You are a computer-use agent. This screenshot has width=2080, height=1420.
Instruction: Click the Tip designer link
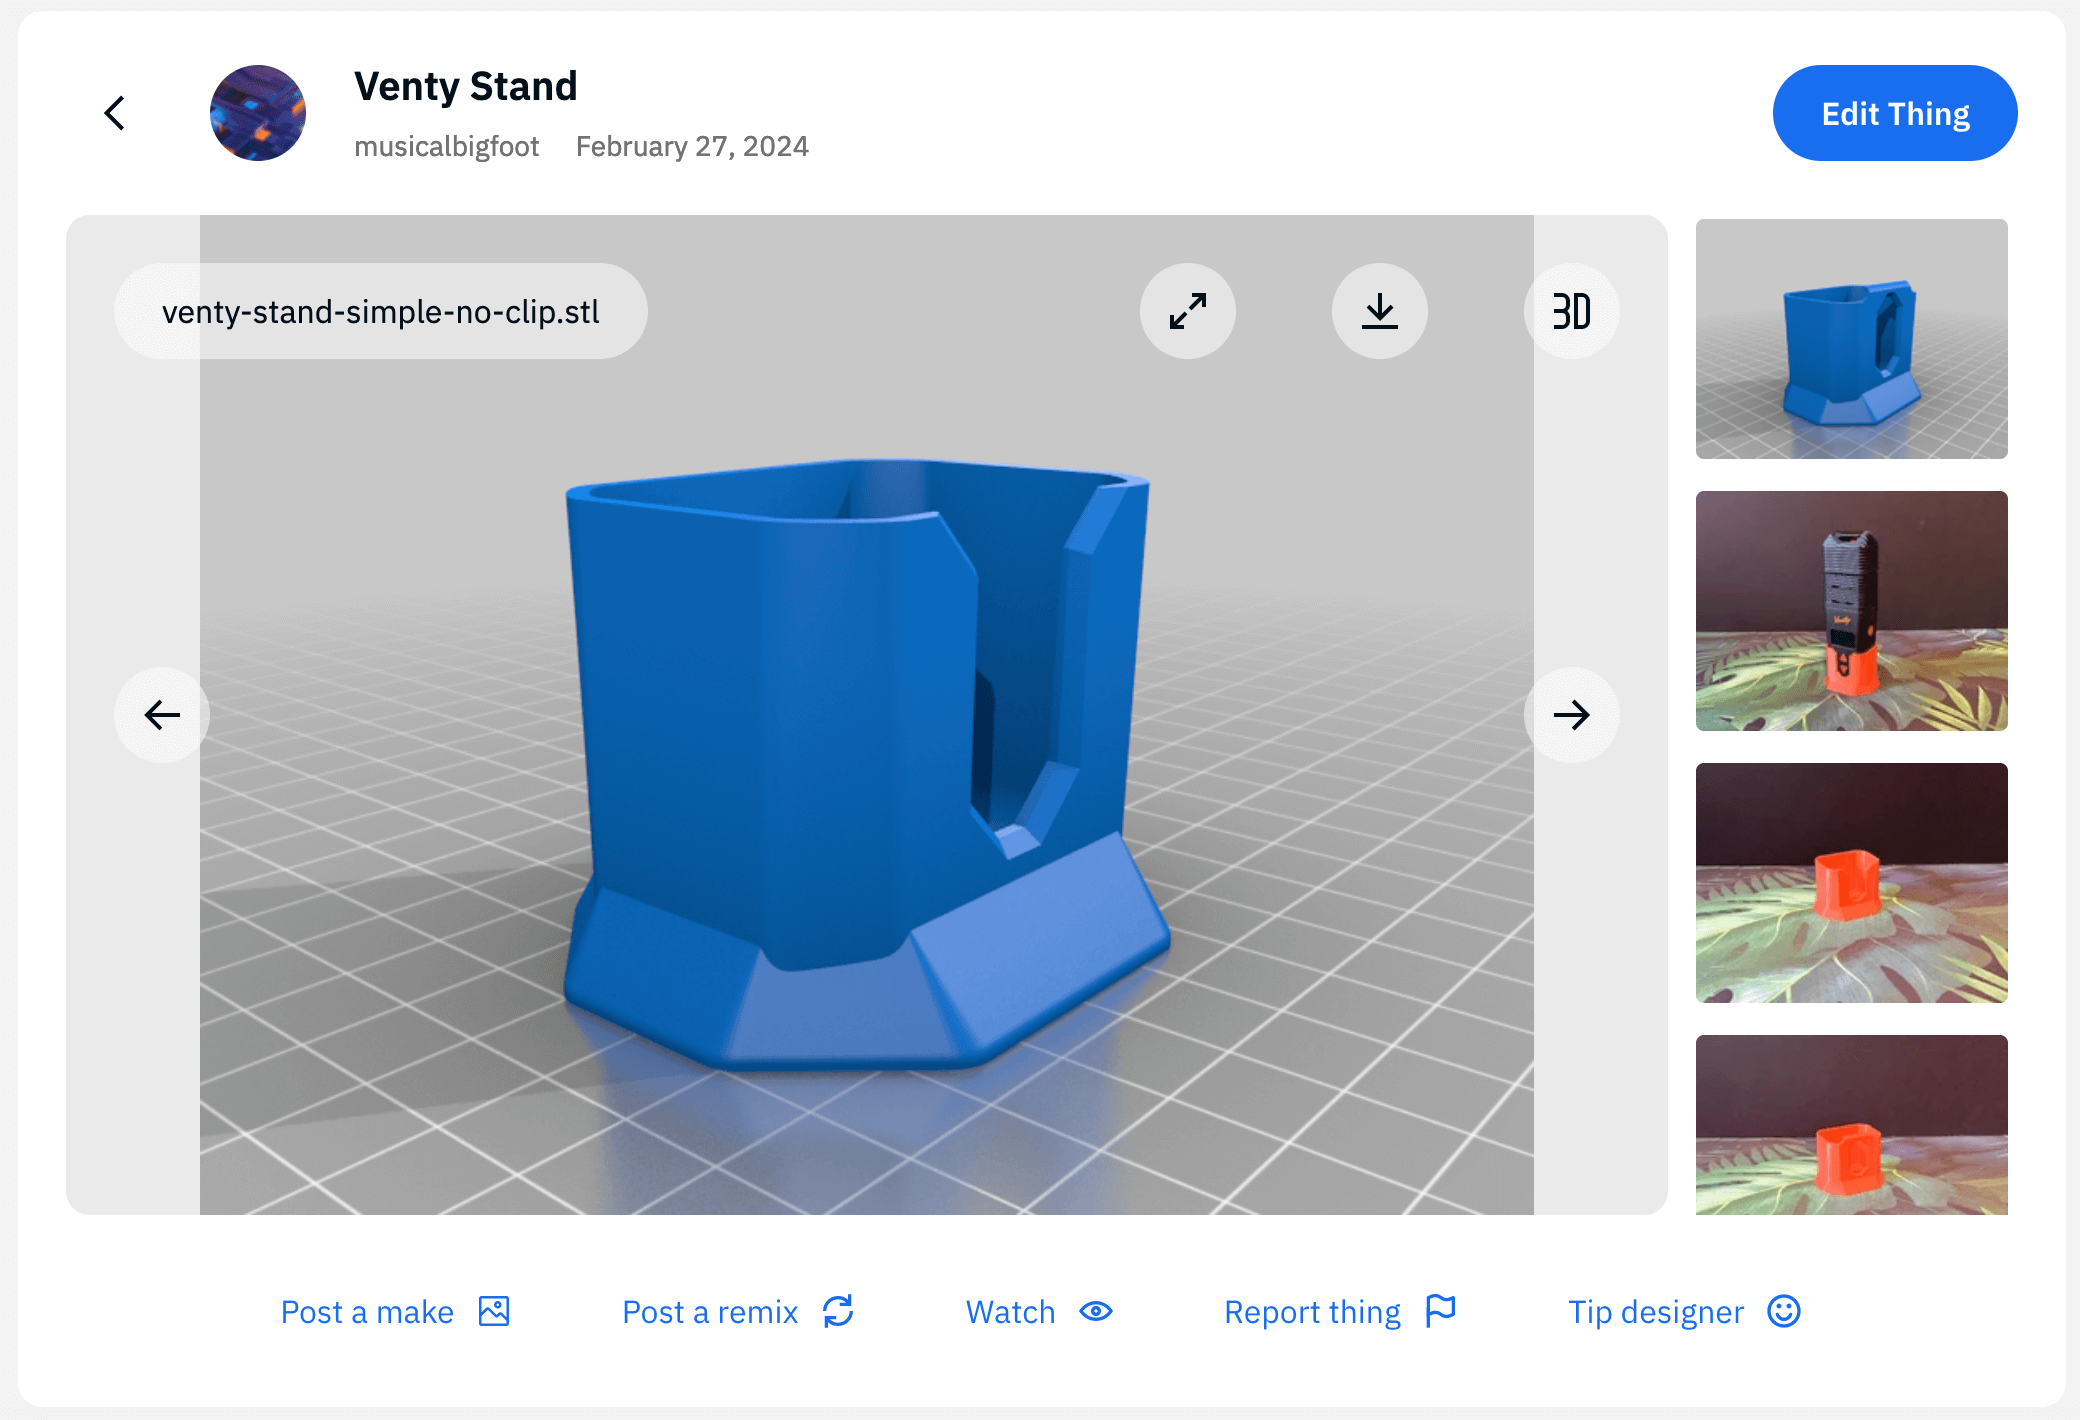point(1655,1311)
